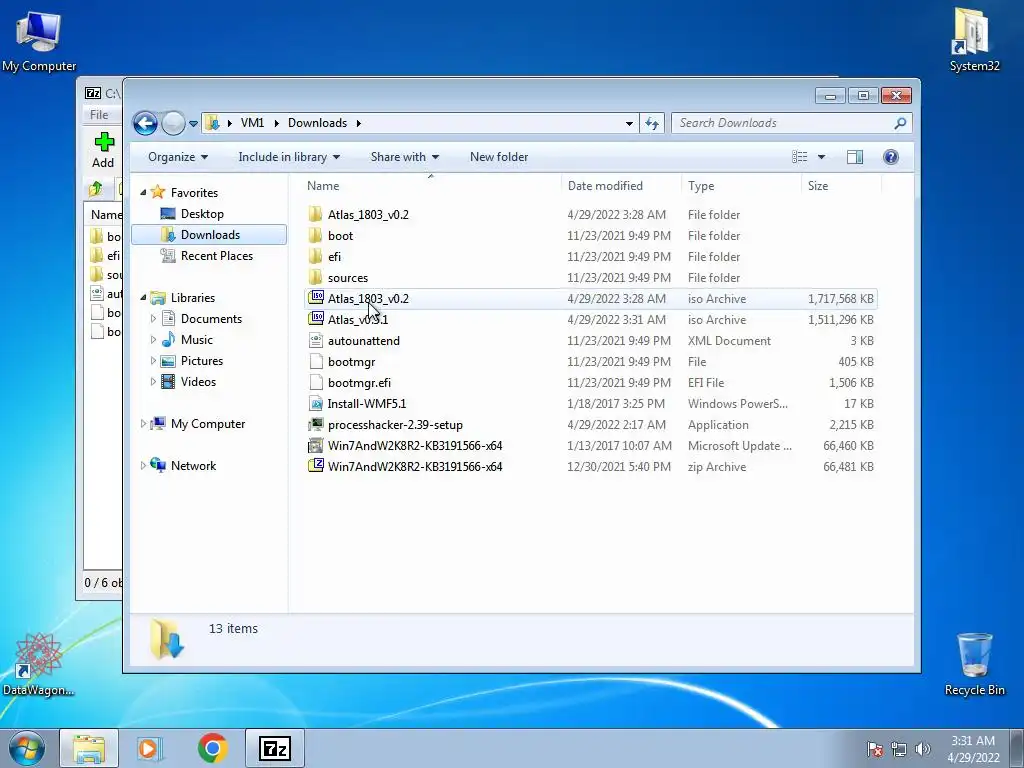Switch to 7-Zip from taskbar

(275, 748)
